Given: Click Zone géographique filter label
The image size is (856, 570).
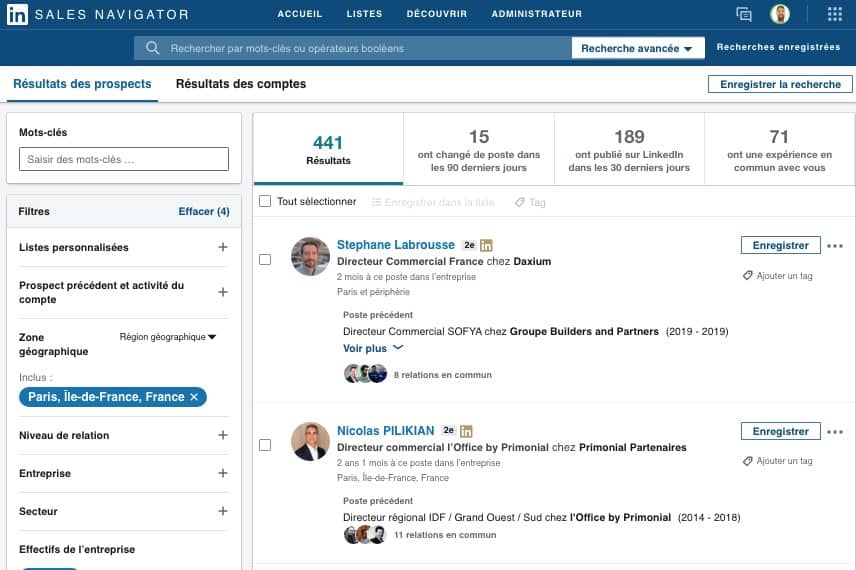Looking at the screenshot, I should [54, 344].
